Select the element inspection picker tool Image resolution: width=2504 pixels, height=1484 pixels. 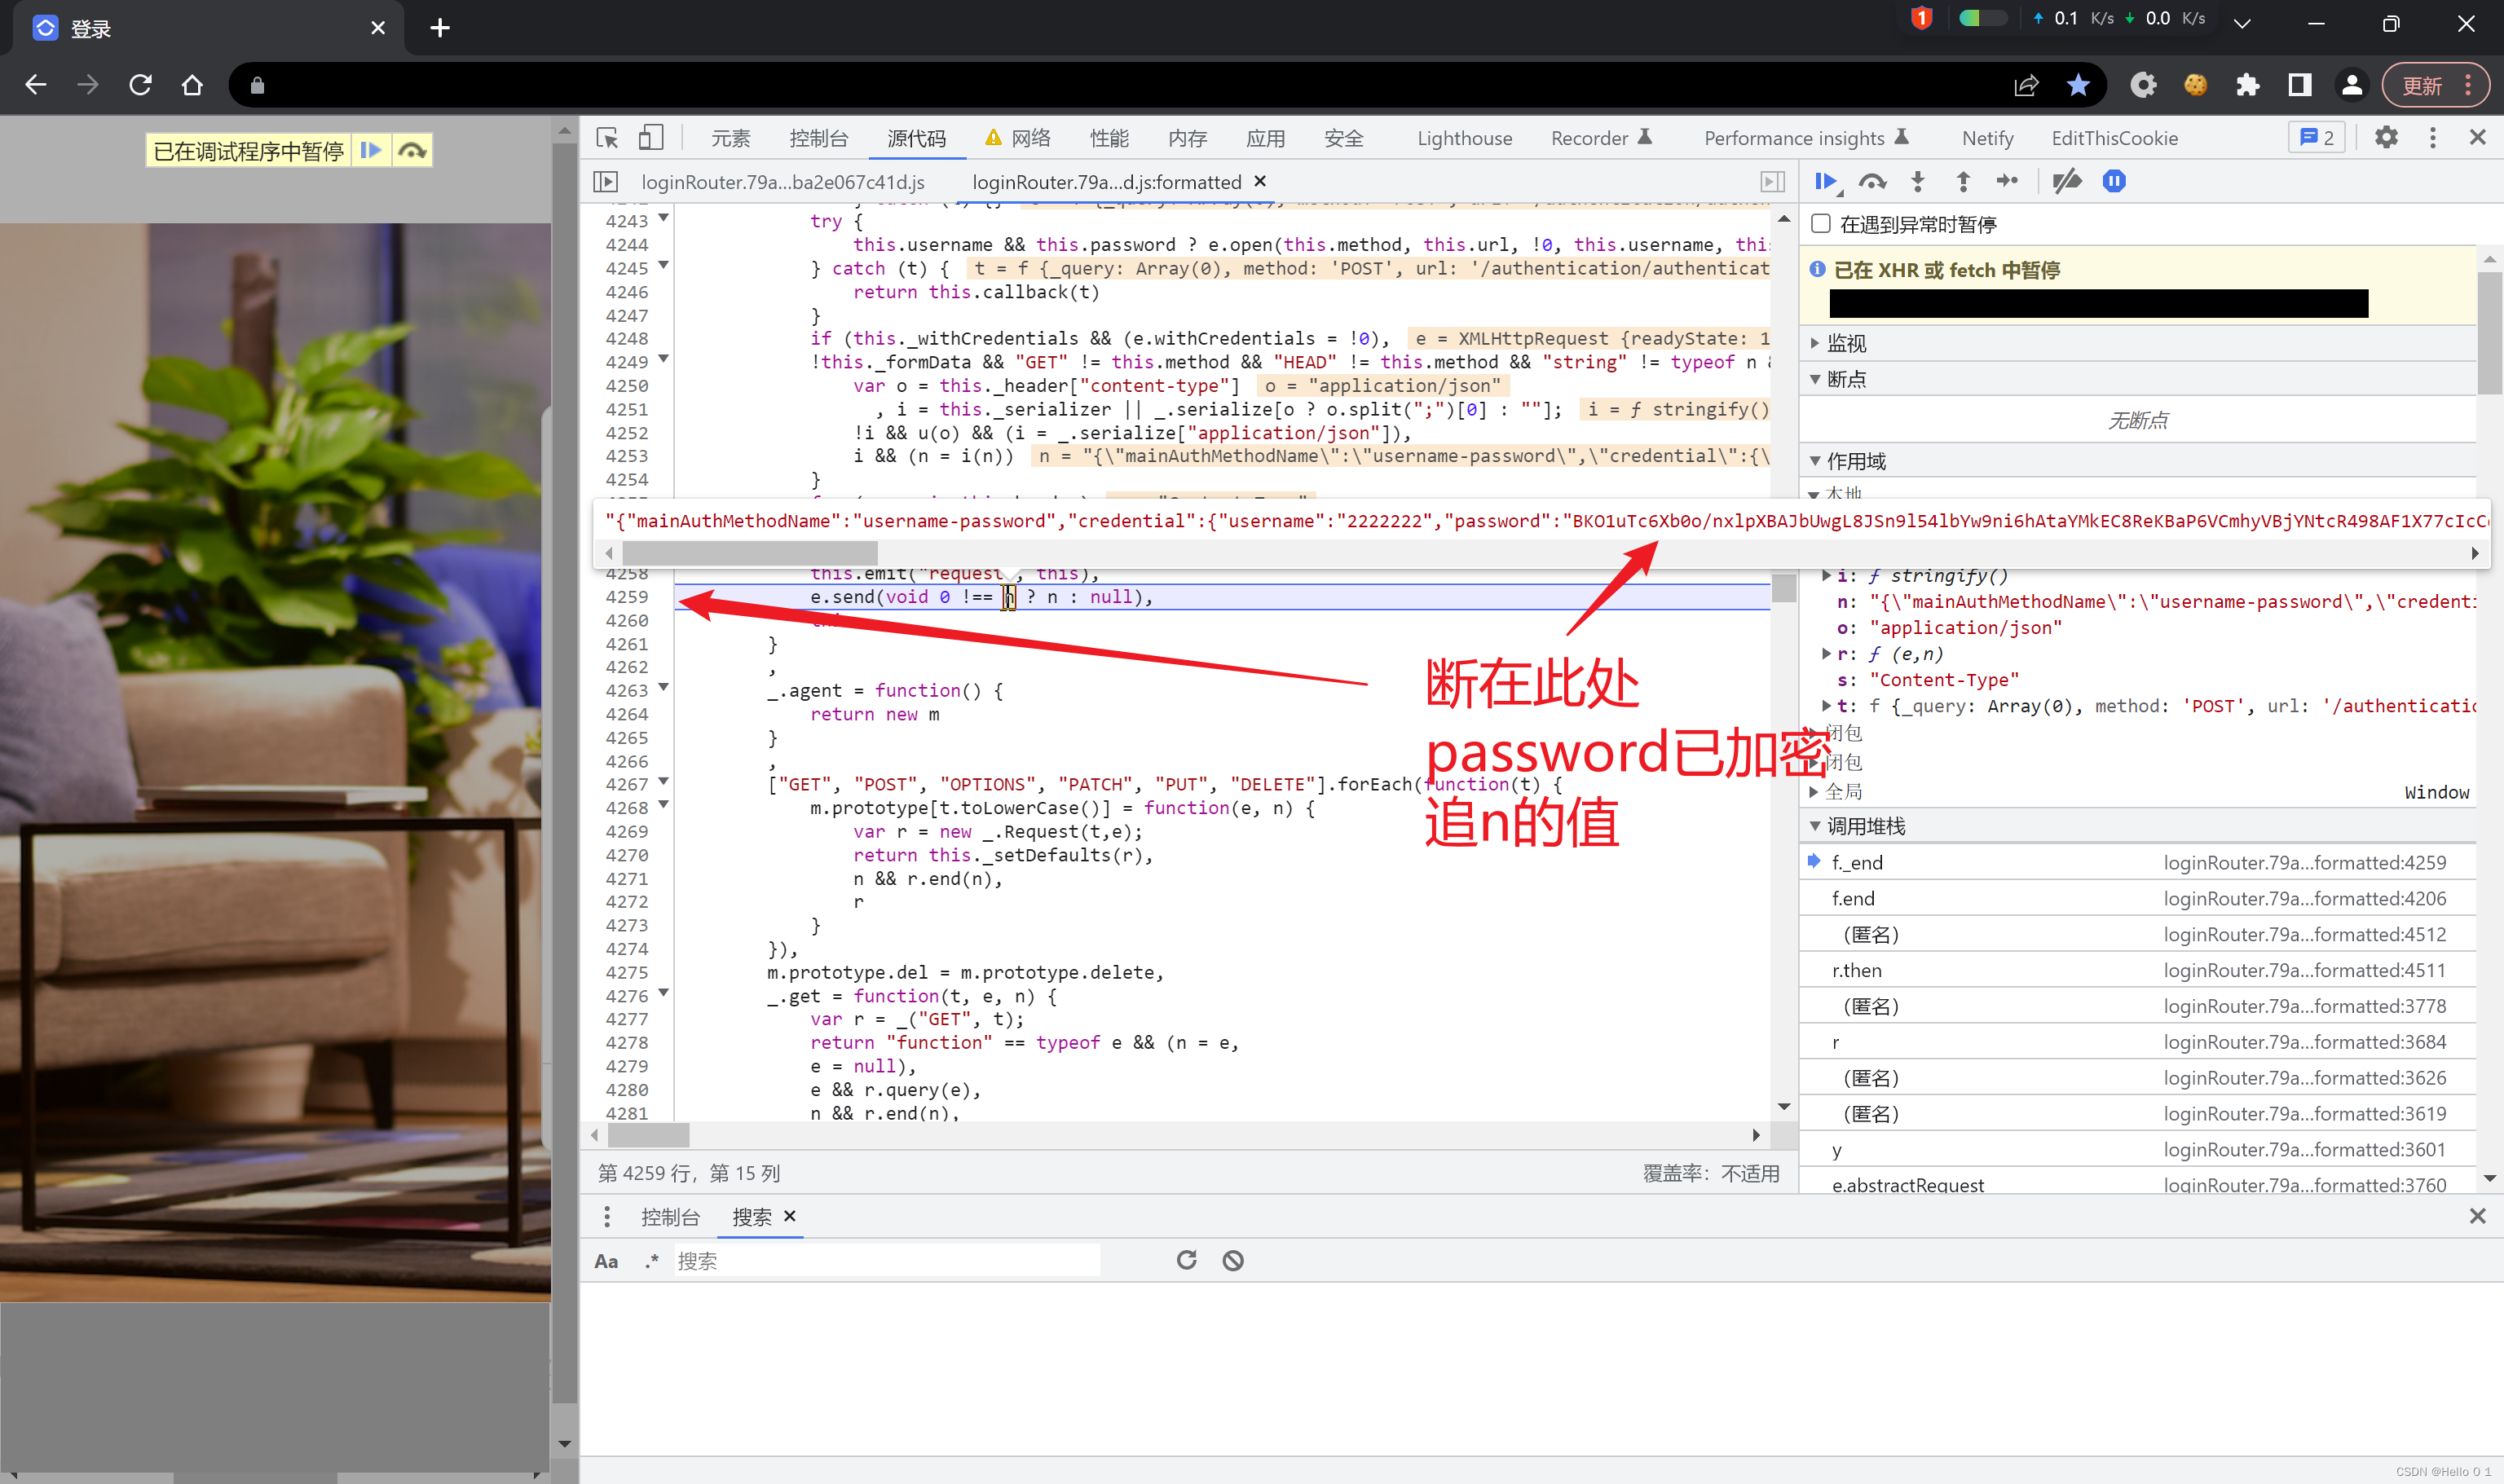tap(607, 137)
